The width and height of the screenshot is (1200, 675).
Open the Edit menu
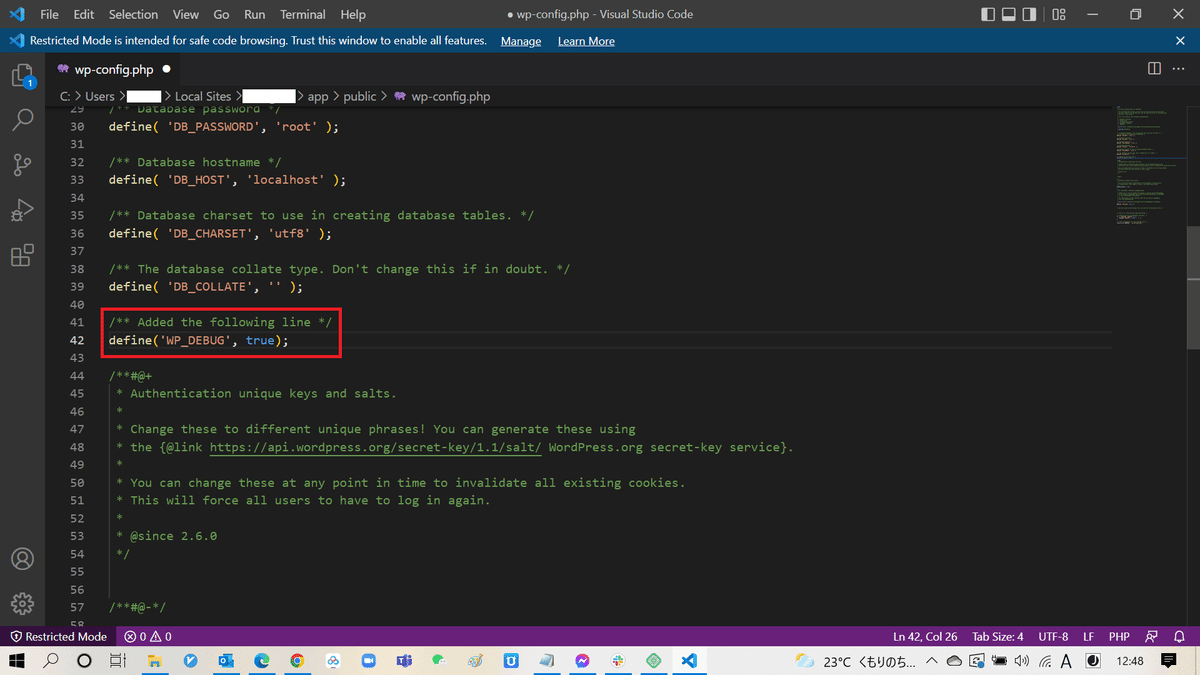(x=84, y=14)
